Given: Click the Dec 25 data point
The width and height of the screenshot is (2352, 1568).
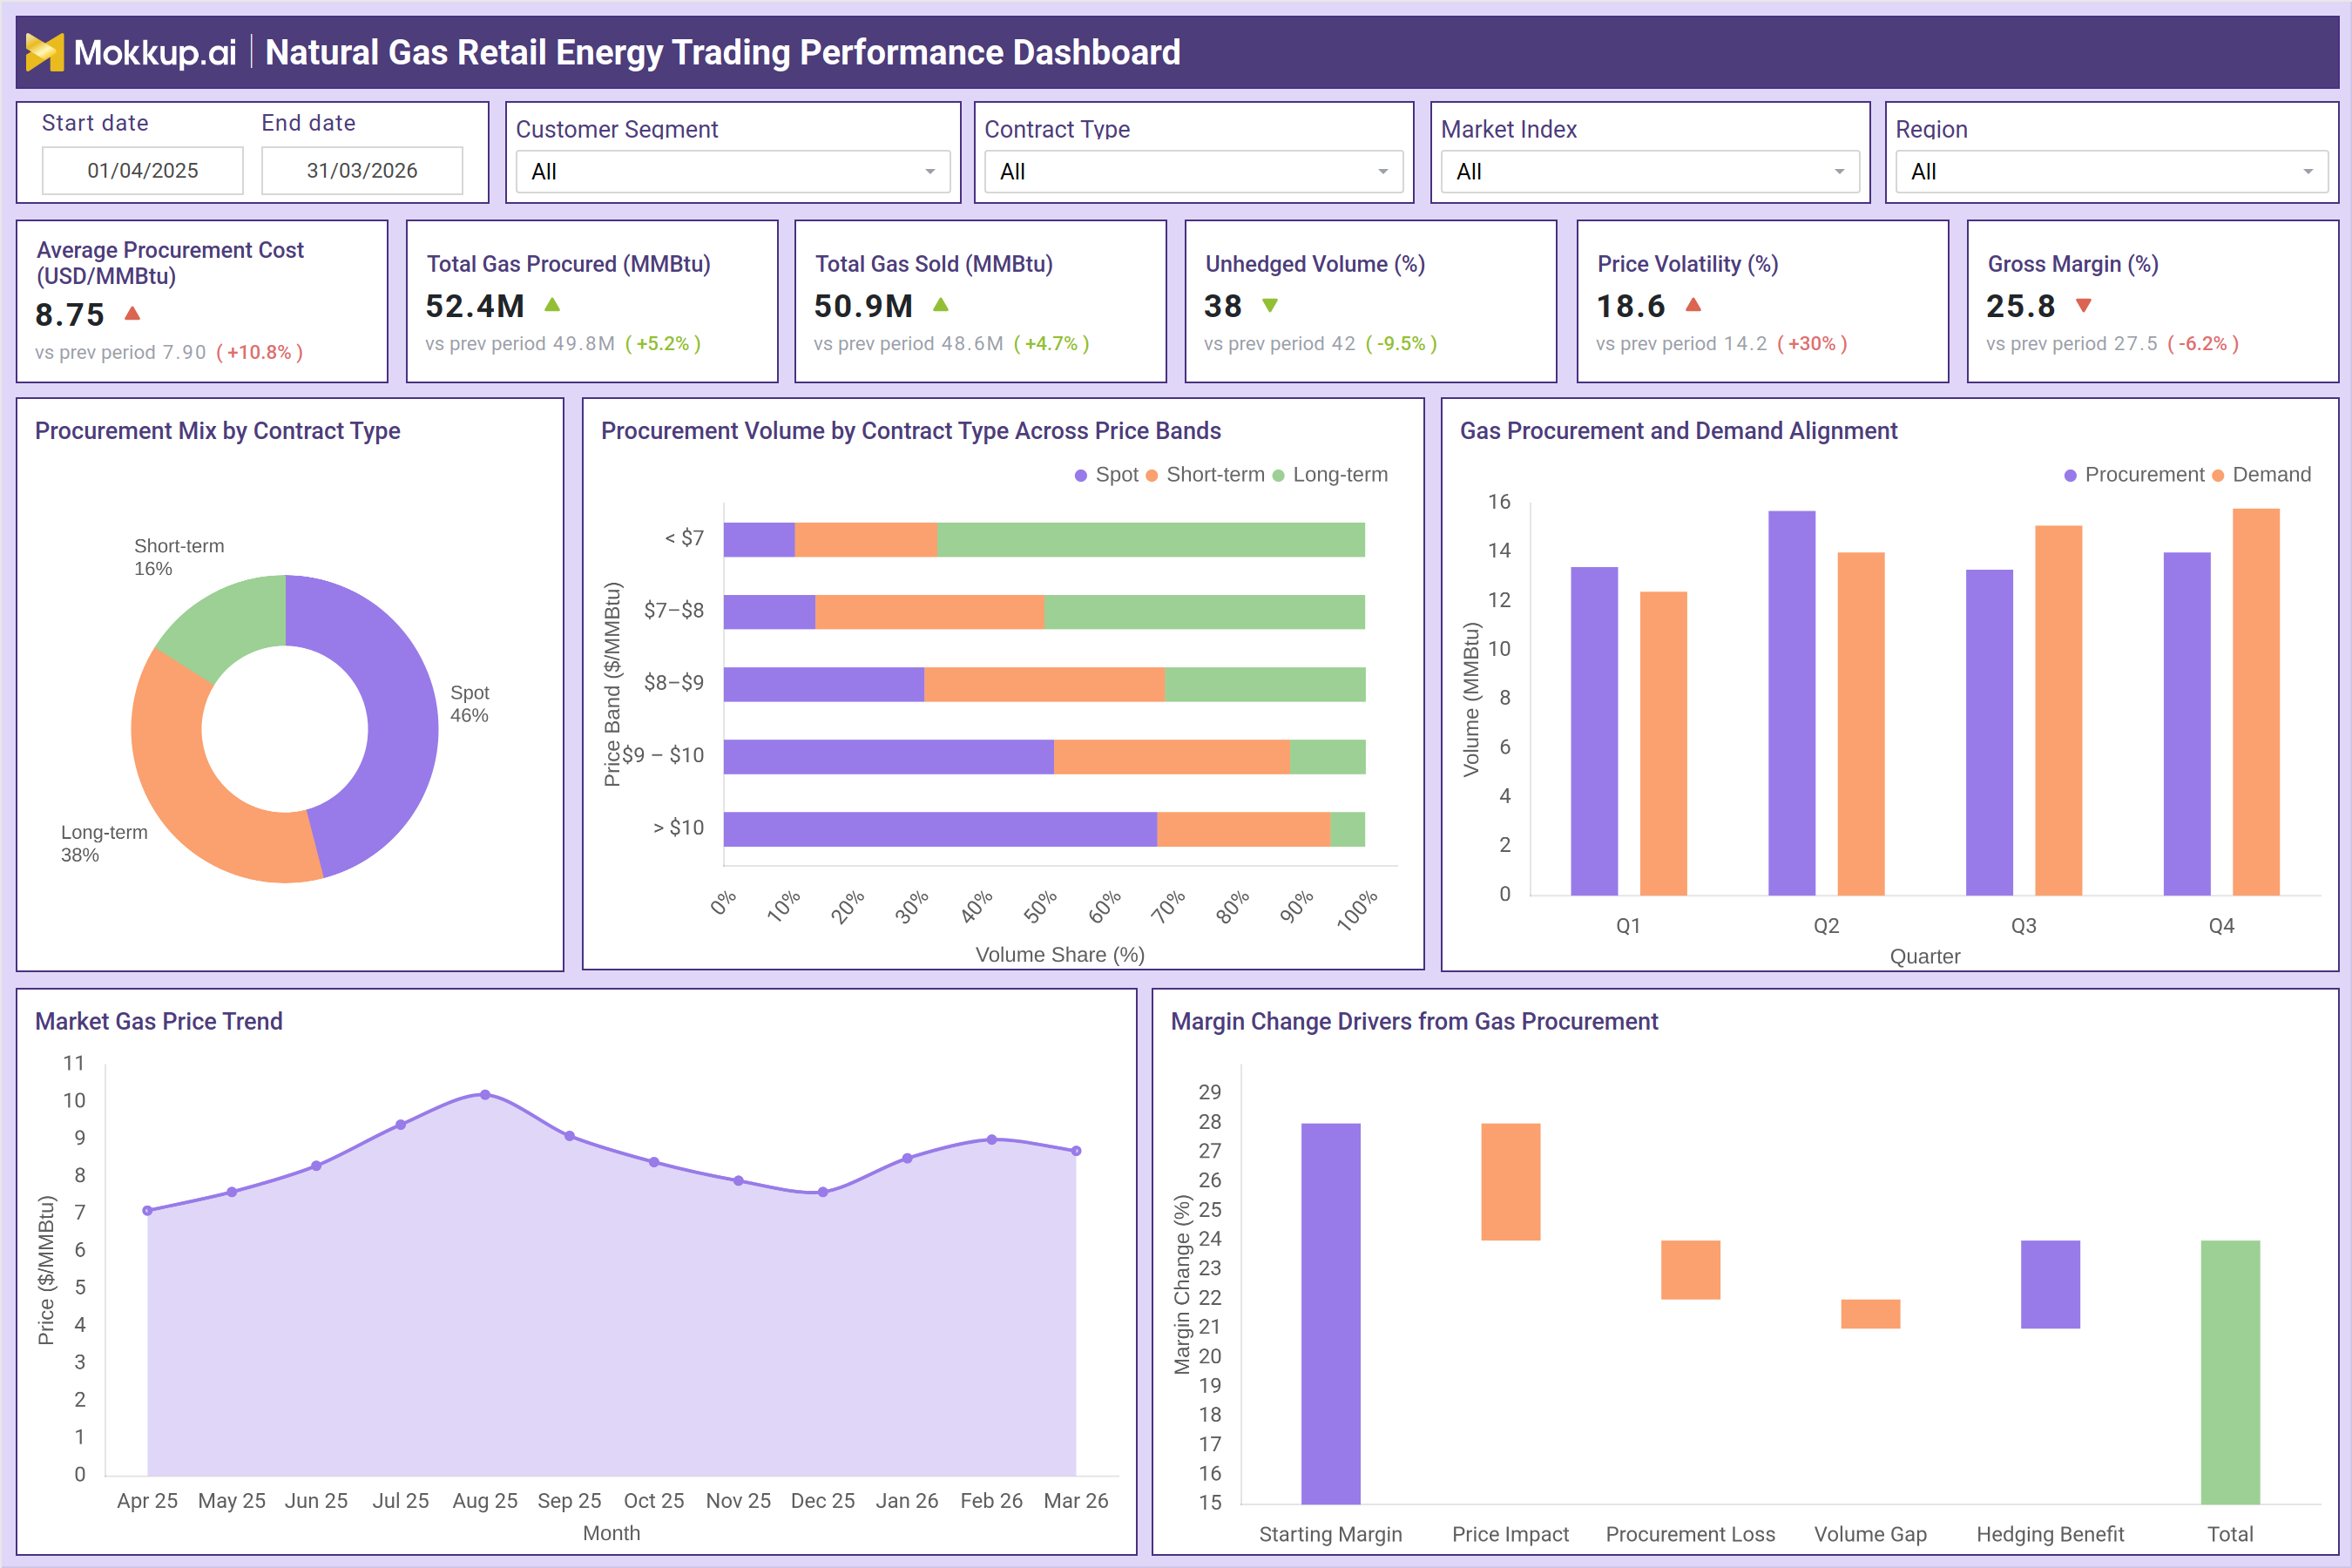Looking at the screenshot, I should [x=823, y=1192].
